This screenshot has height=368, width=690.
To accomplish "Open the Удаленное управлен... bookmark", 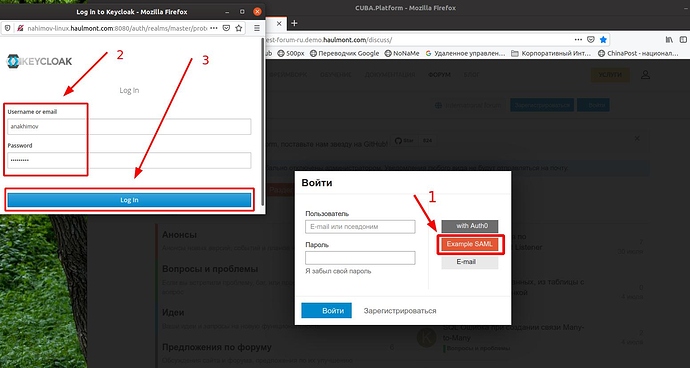I will (x=465, y=53).
